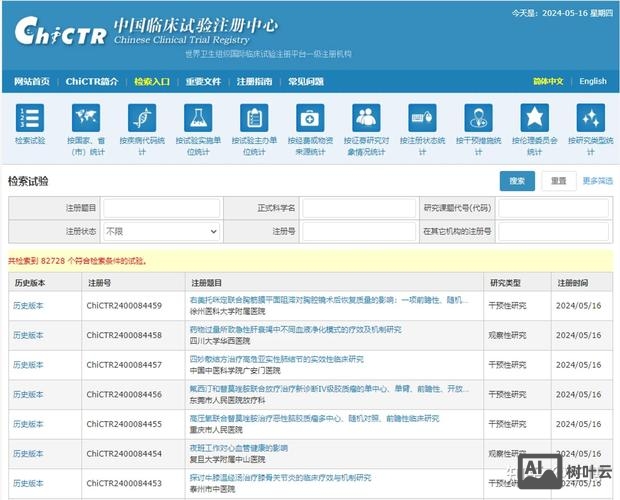Open 注册指南 navigation item
The width and height of the screenshot is (620, 500).
click(x=254, y=81)
